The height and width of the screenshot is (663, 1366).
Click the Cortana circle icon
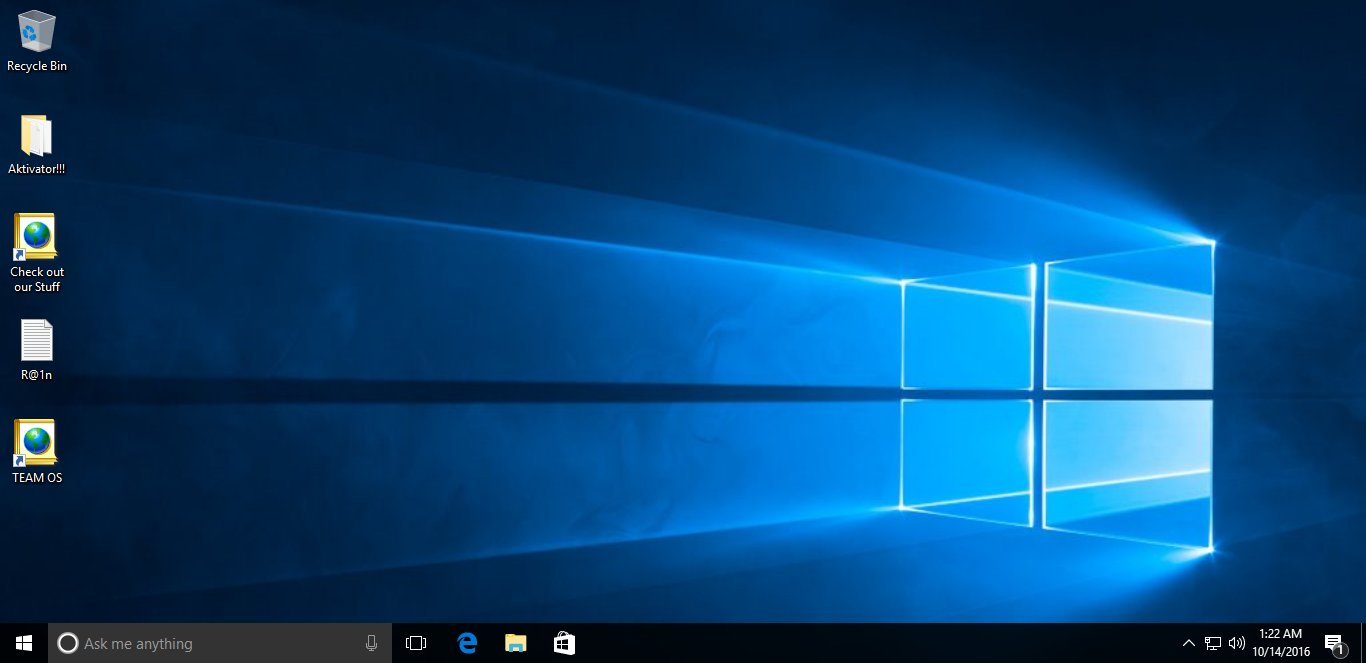[x=68, y=643]
